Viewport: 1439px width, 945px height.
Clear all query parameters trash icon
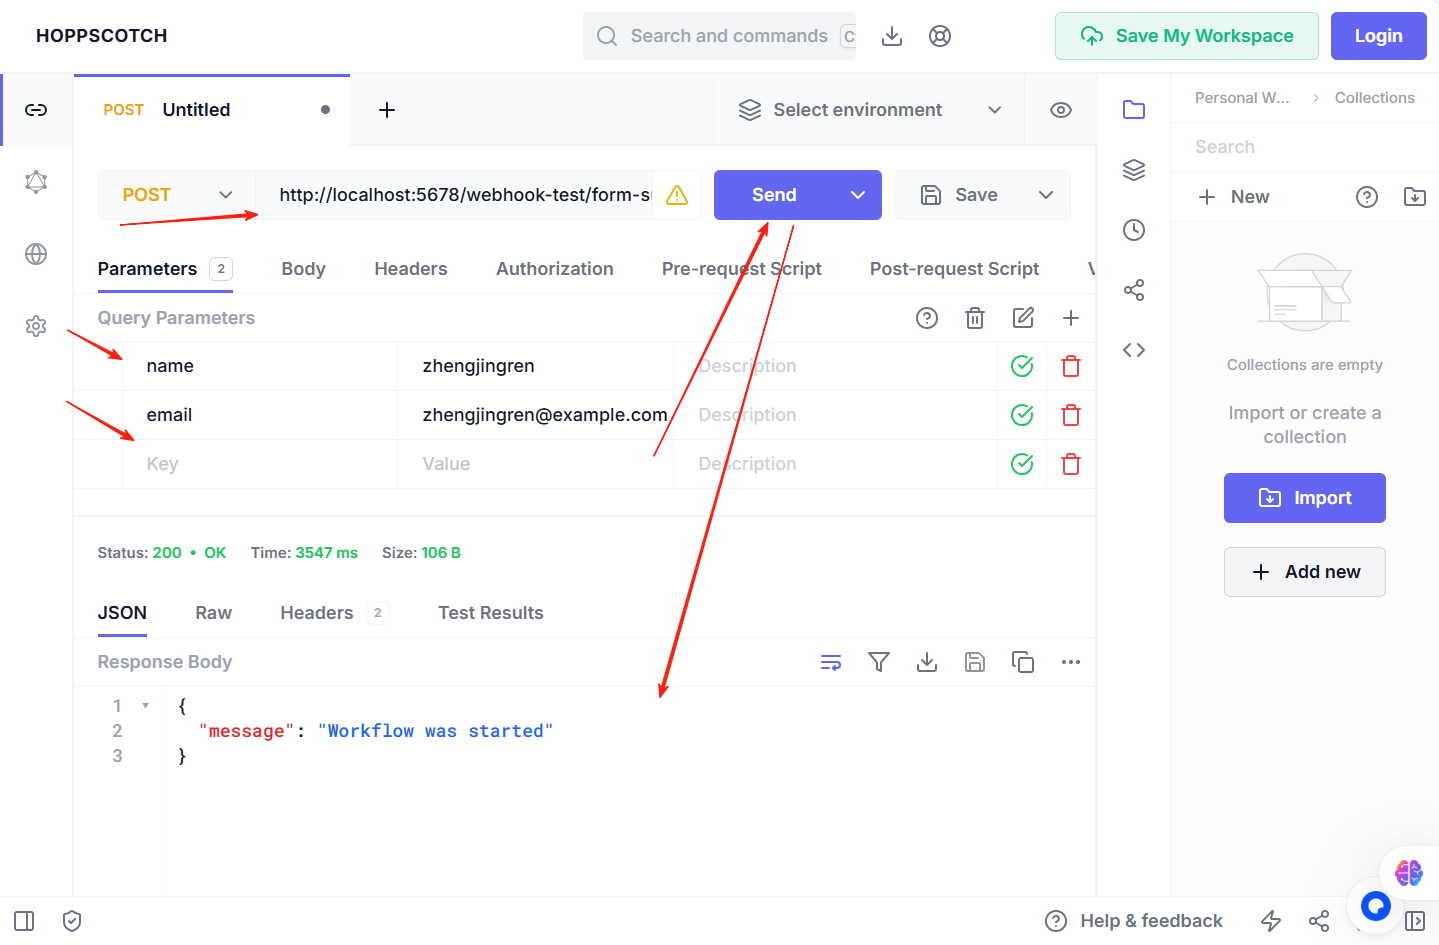coord(975,318)
